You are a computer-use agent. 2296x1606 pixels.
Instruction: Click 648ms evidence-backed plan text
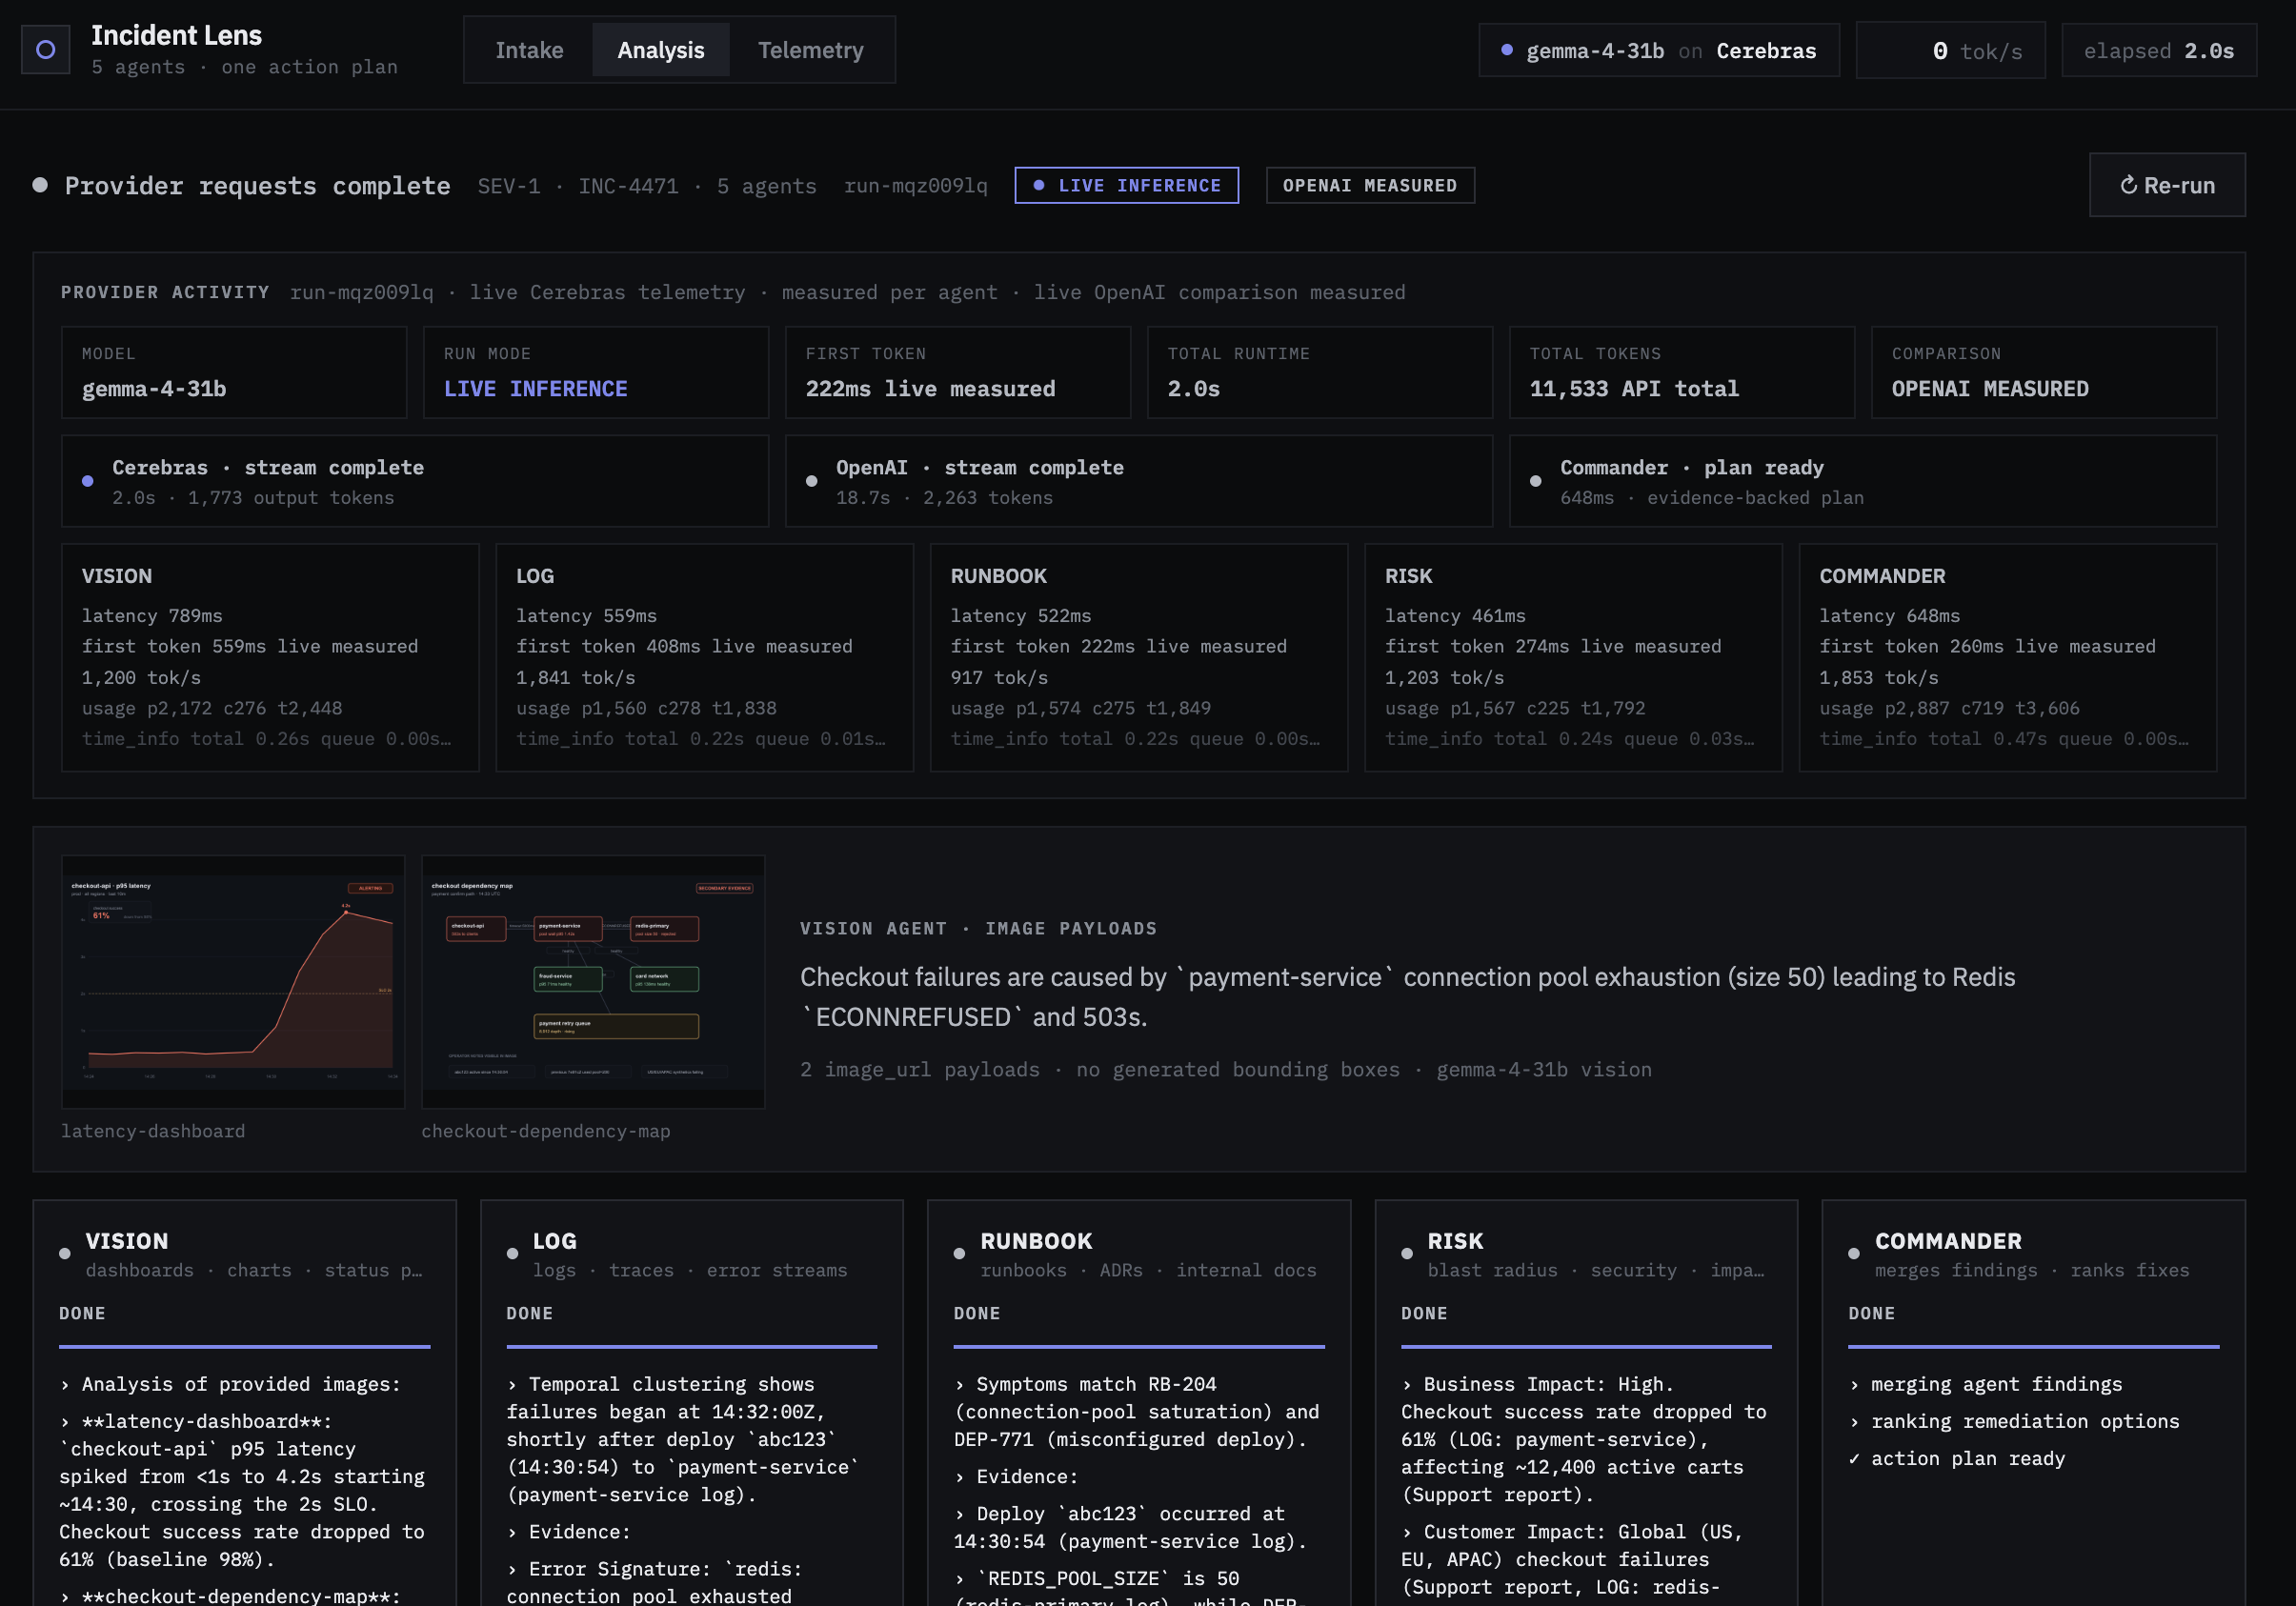point(1712,498)
